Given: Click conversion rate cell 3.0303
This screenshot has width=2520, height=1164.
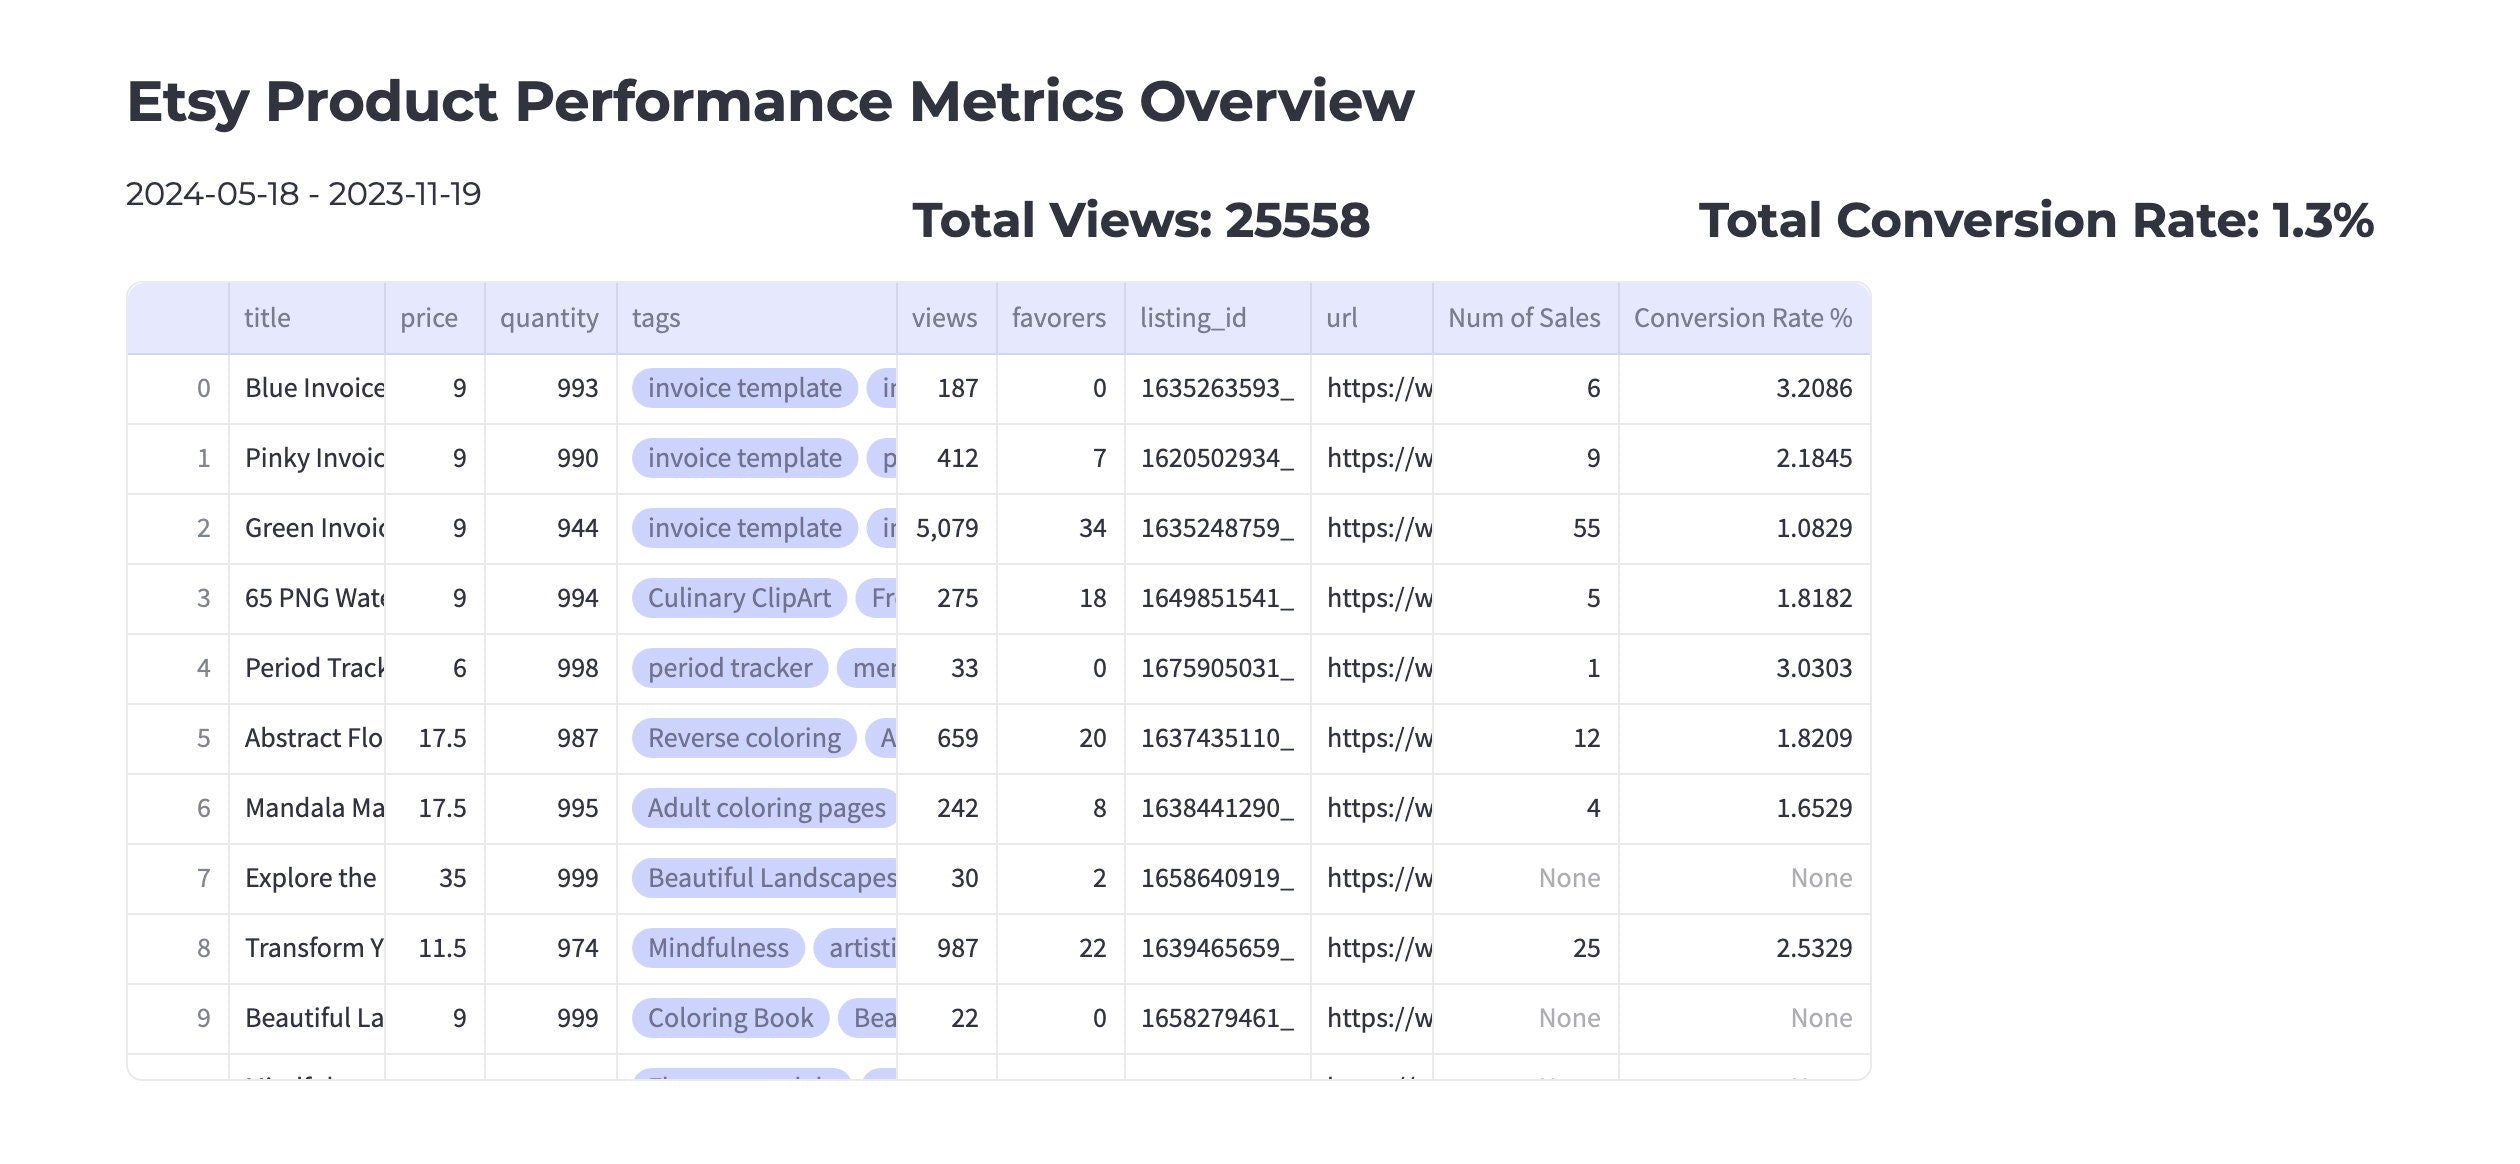Looking at the screenshot, I should coord(1744,669).
